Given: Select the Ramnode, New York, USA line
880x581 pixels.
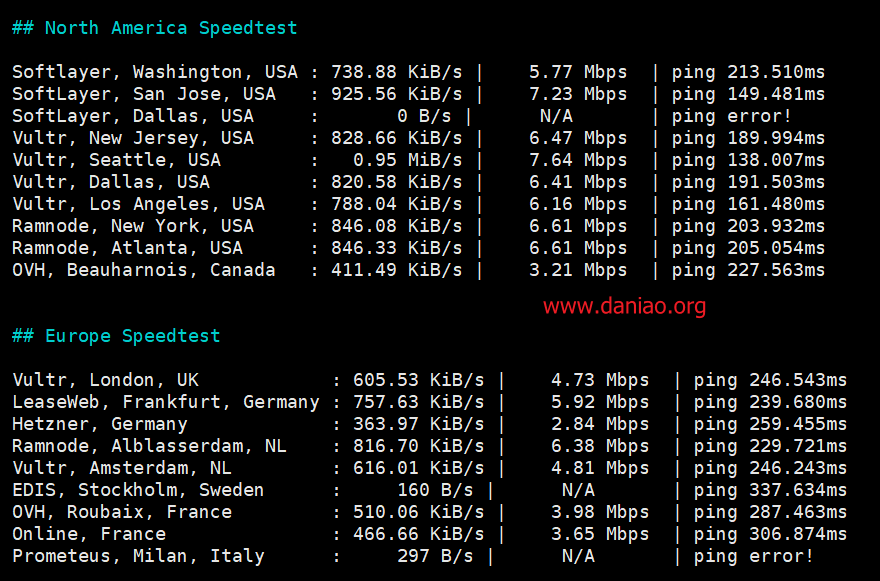Looking at the screenshot, I should 419,226.
